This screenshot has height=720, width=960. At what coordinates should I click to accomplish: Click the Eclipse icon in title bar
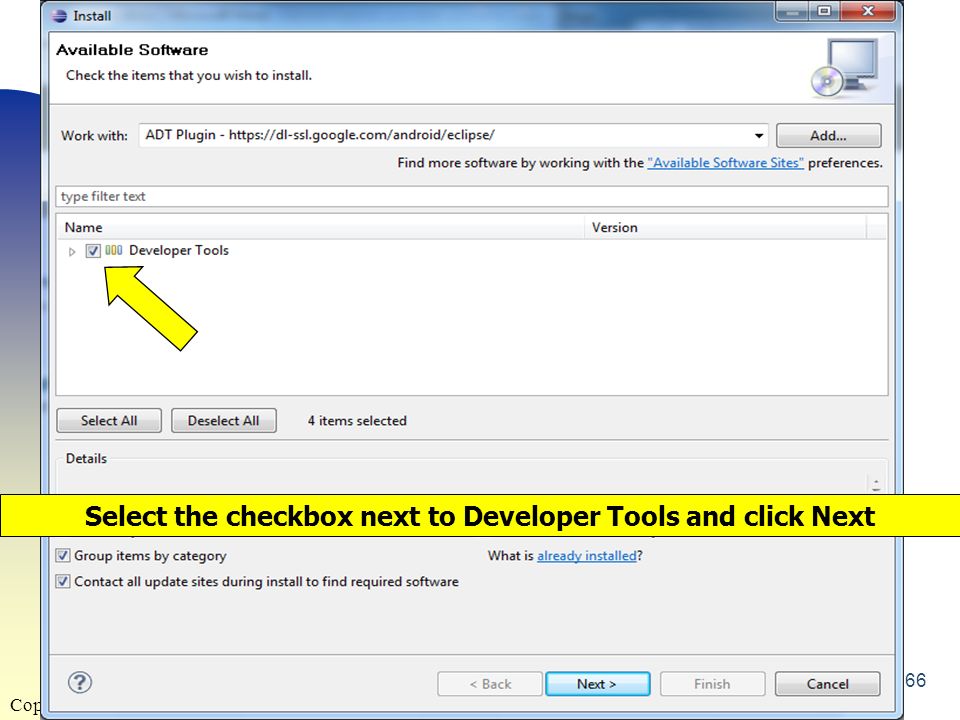tap(59, 16)
